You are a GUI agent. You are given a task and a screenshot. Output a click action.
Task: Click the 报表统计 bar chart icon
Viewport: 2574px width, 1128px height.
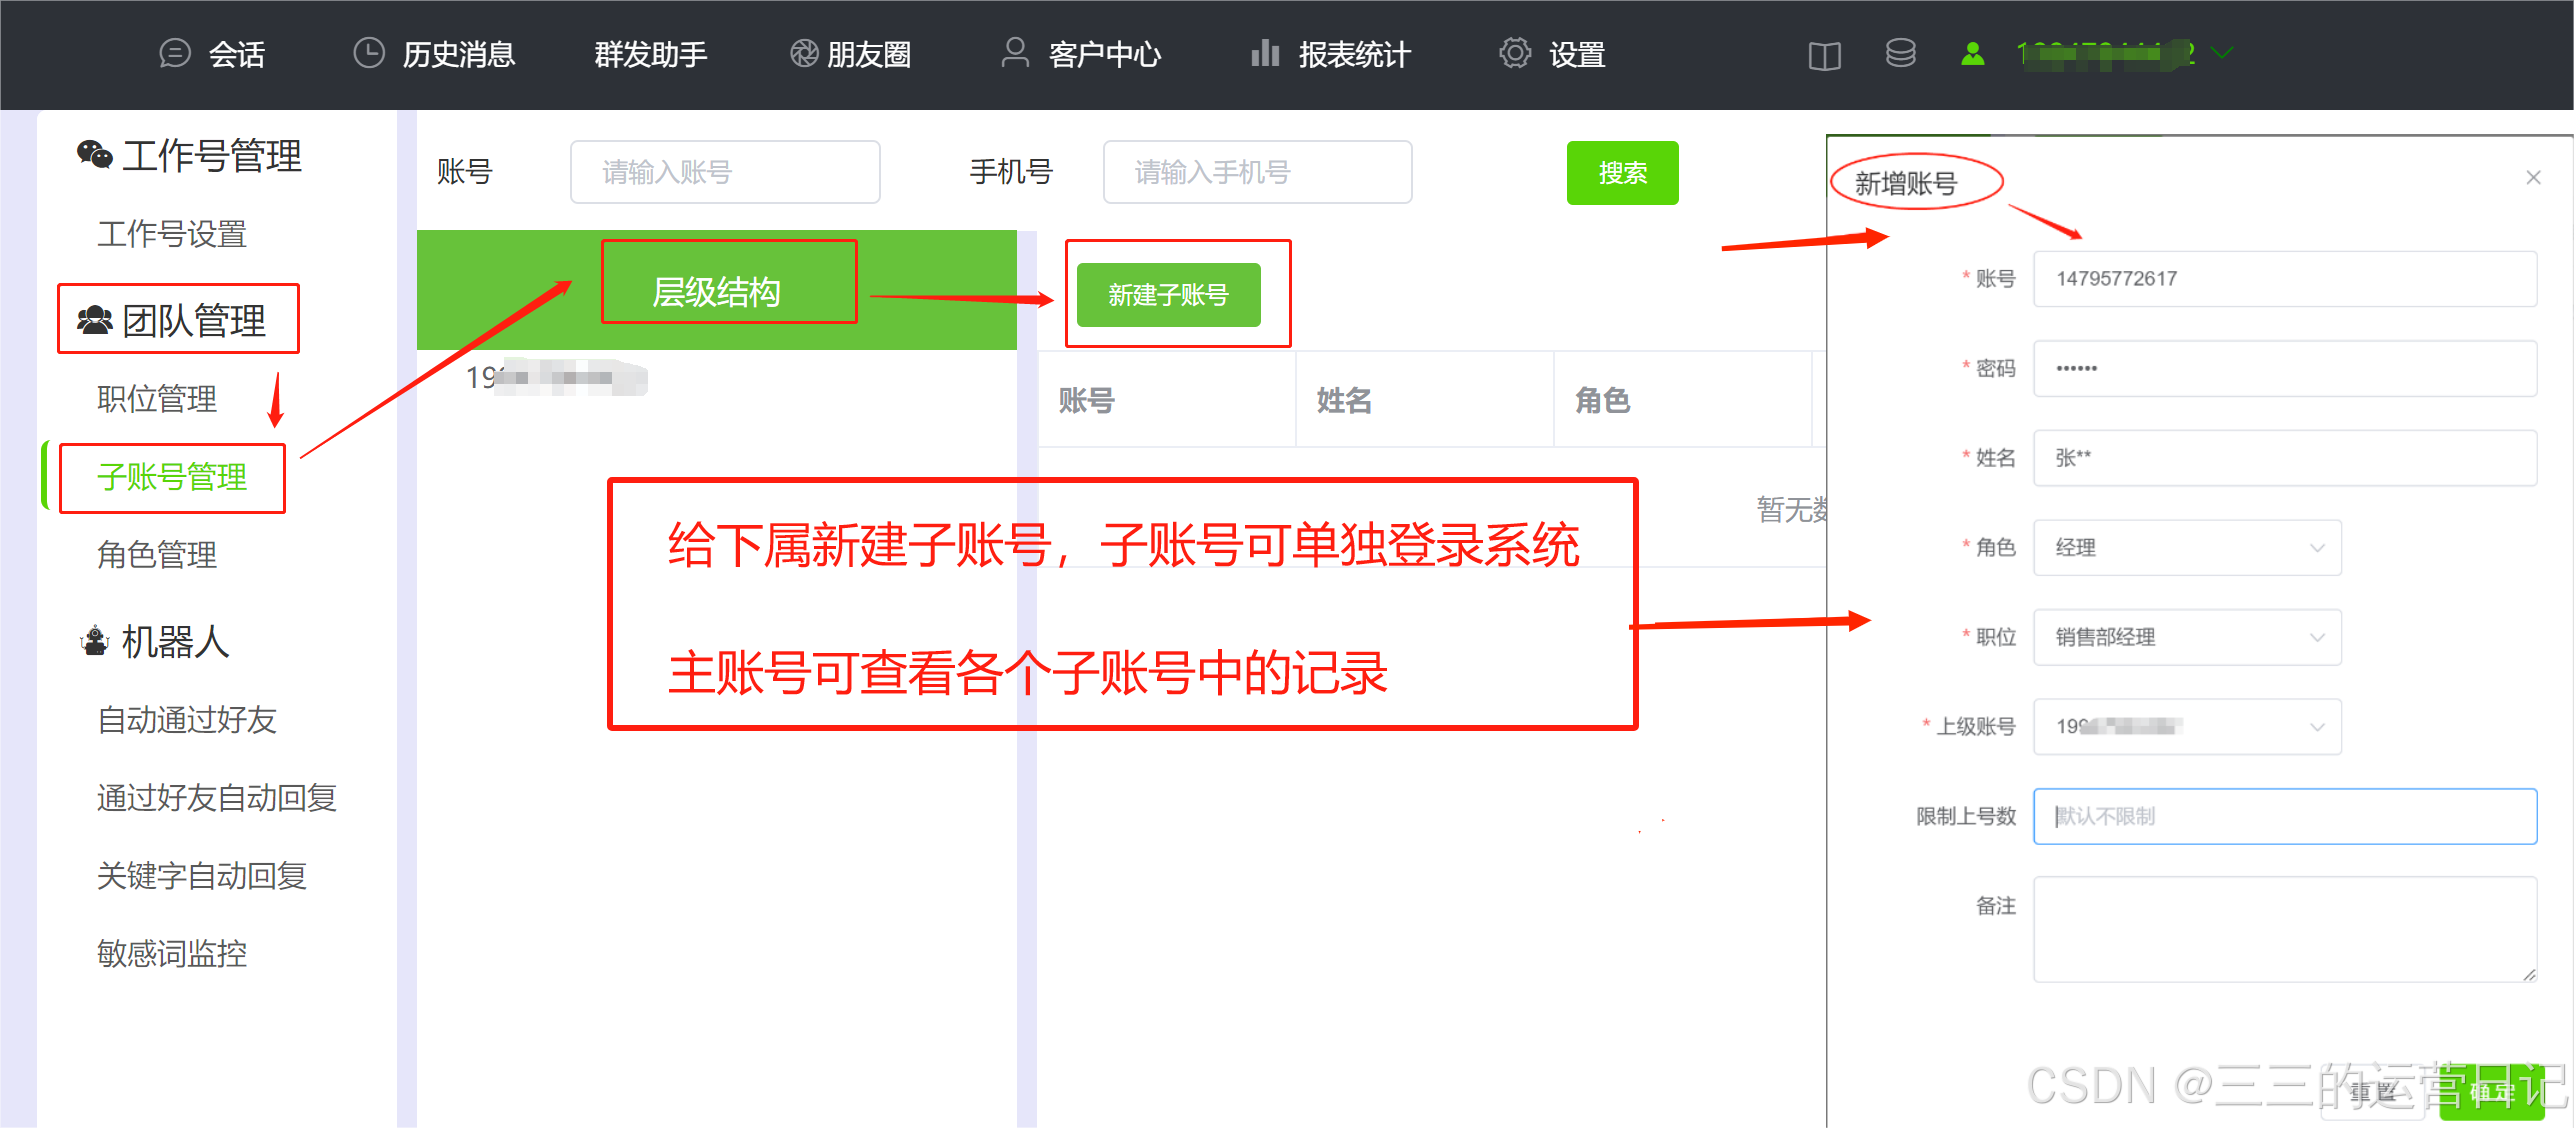(1264, 53)
